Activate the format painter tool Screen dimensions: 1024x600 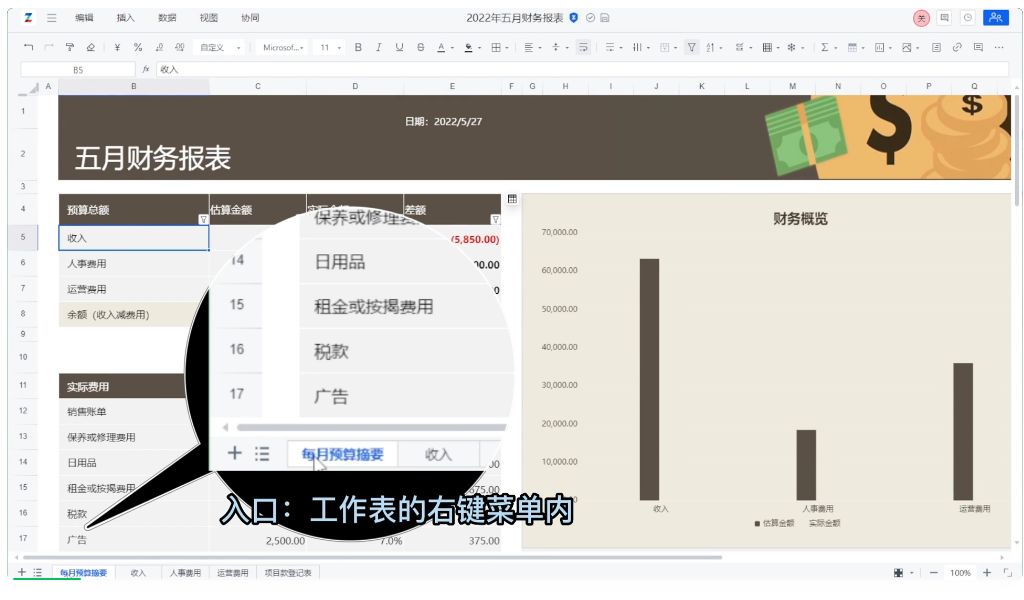click(x=70, y=47)
